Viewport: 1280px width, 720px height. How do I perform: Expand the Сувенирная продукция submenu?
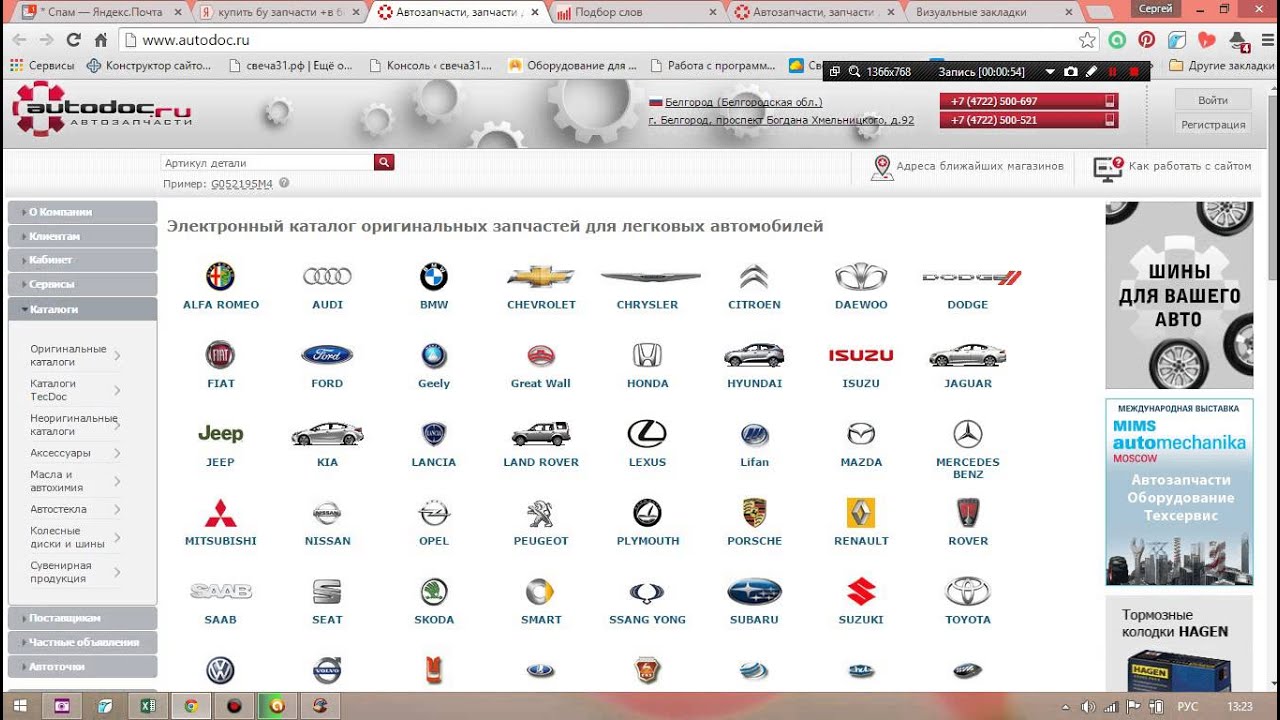click(x=117, y=572)
